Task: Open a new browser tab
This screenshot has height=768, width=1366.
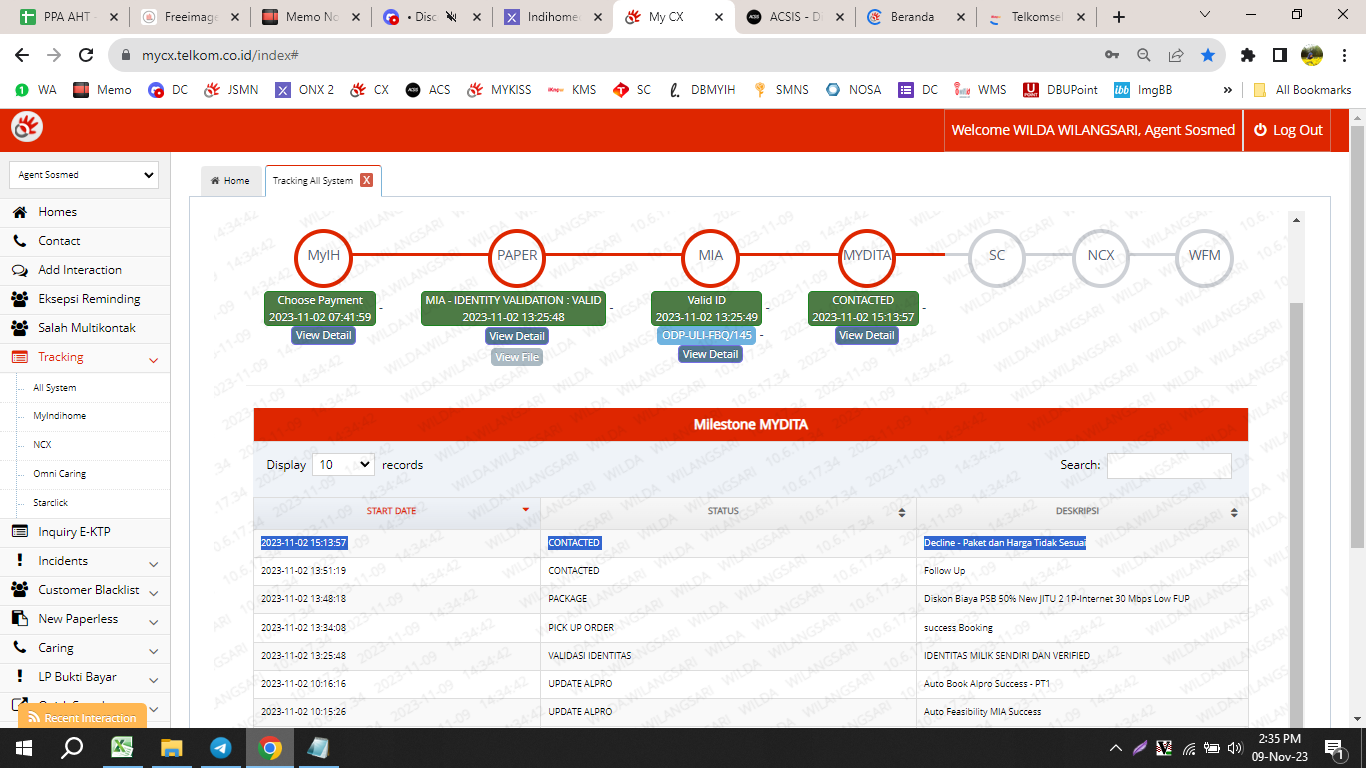Action: (1119, 17)
